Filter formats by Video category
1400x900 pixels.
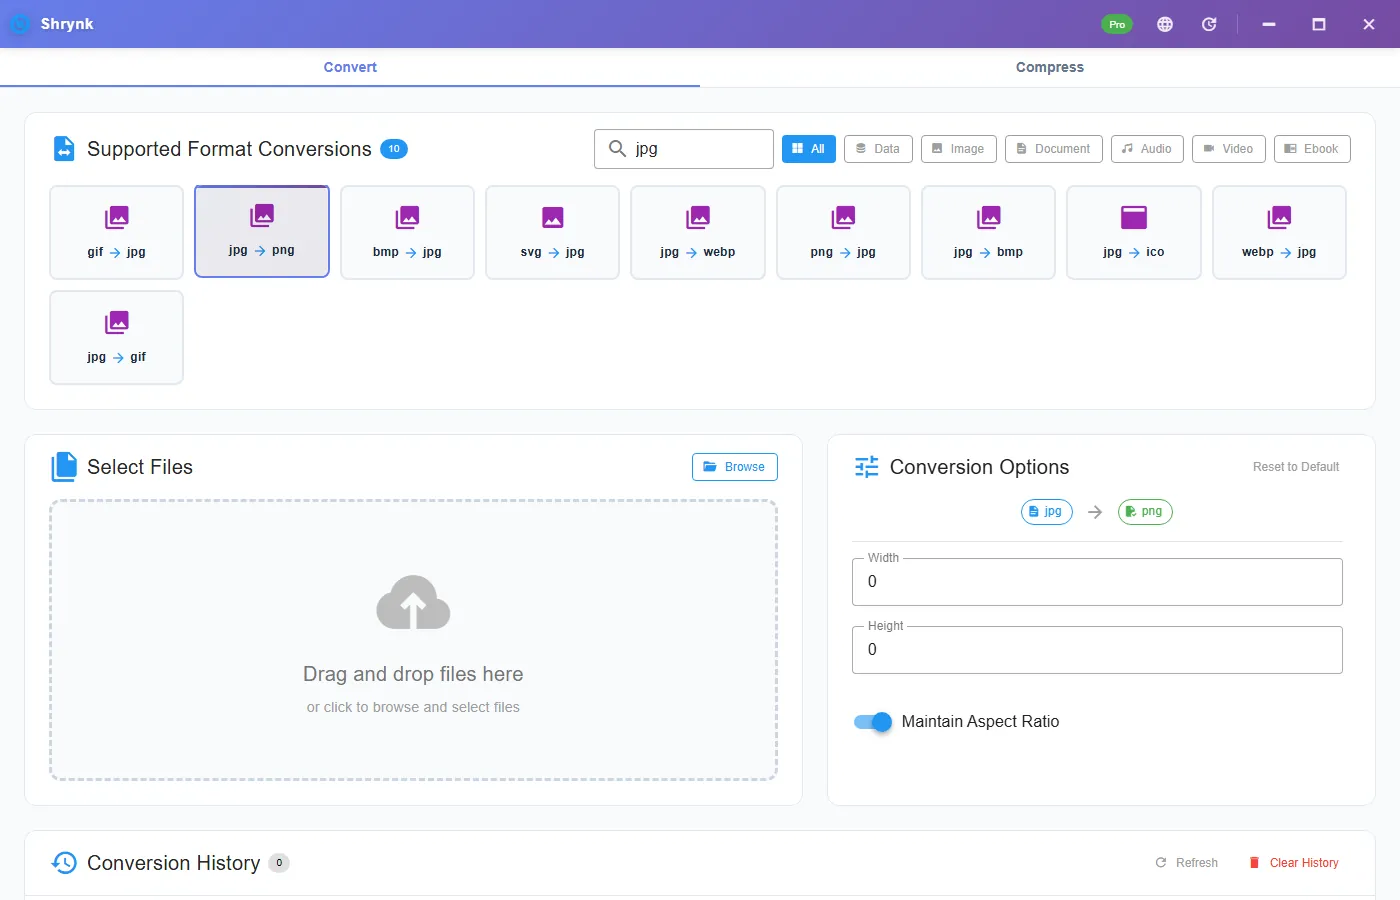(1228, 149)
